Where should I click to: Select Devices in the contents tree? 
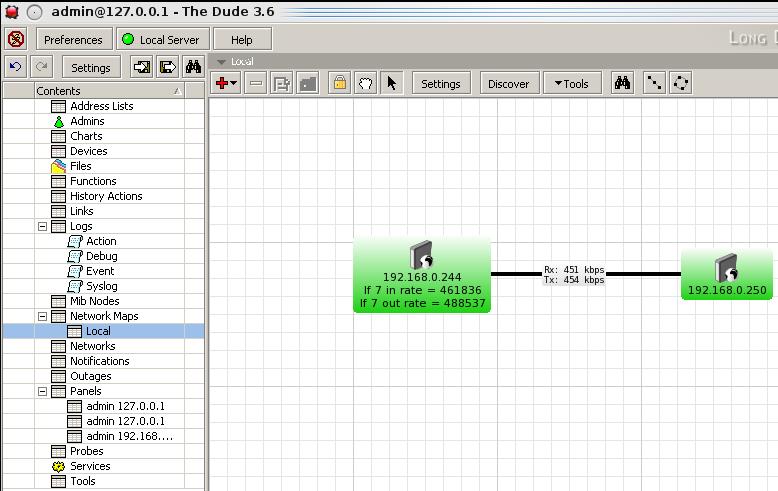coord(89,151)
